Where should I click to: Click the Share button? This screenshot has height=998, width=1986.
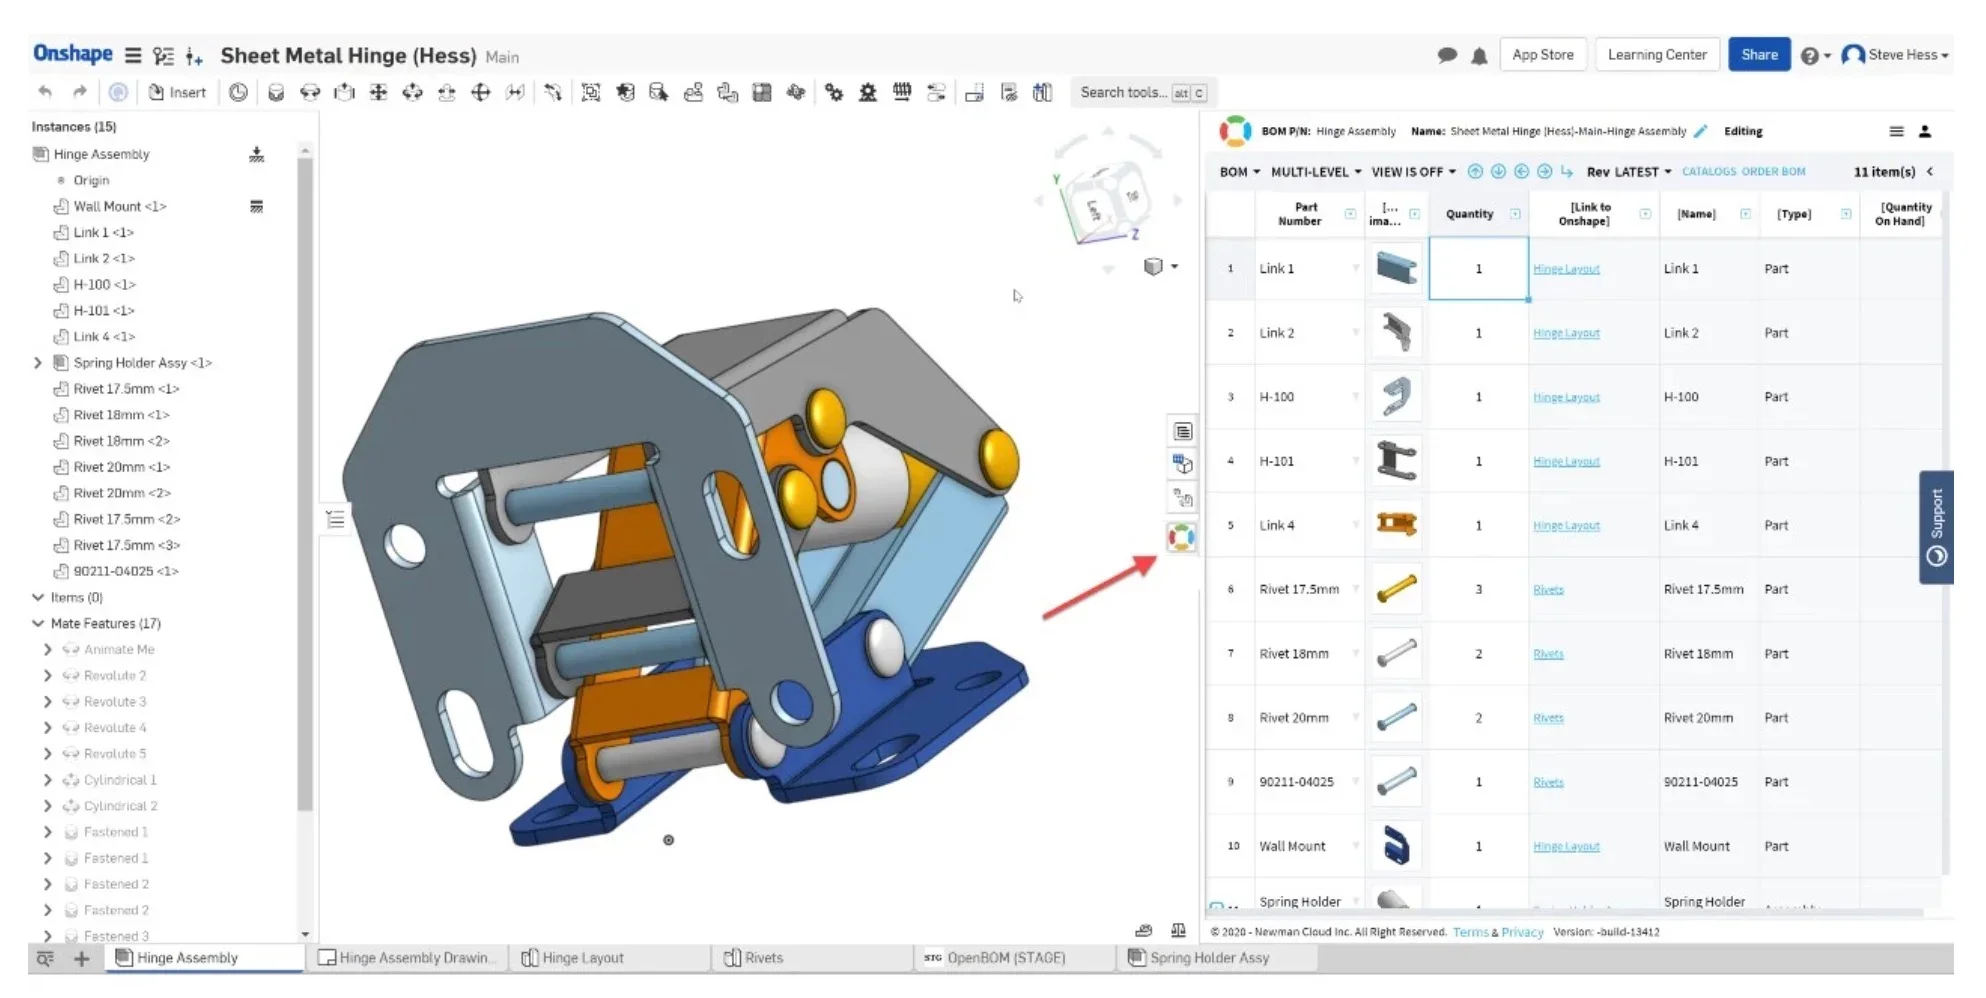click(1758, 55)
